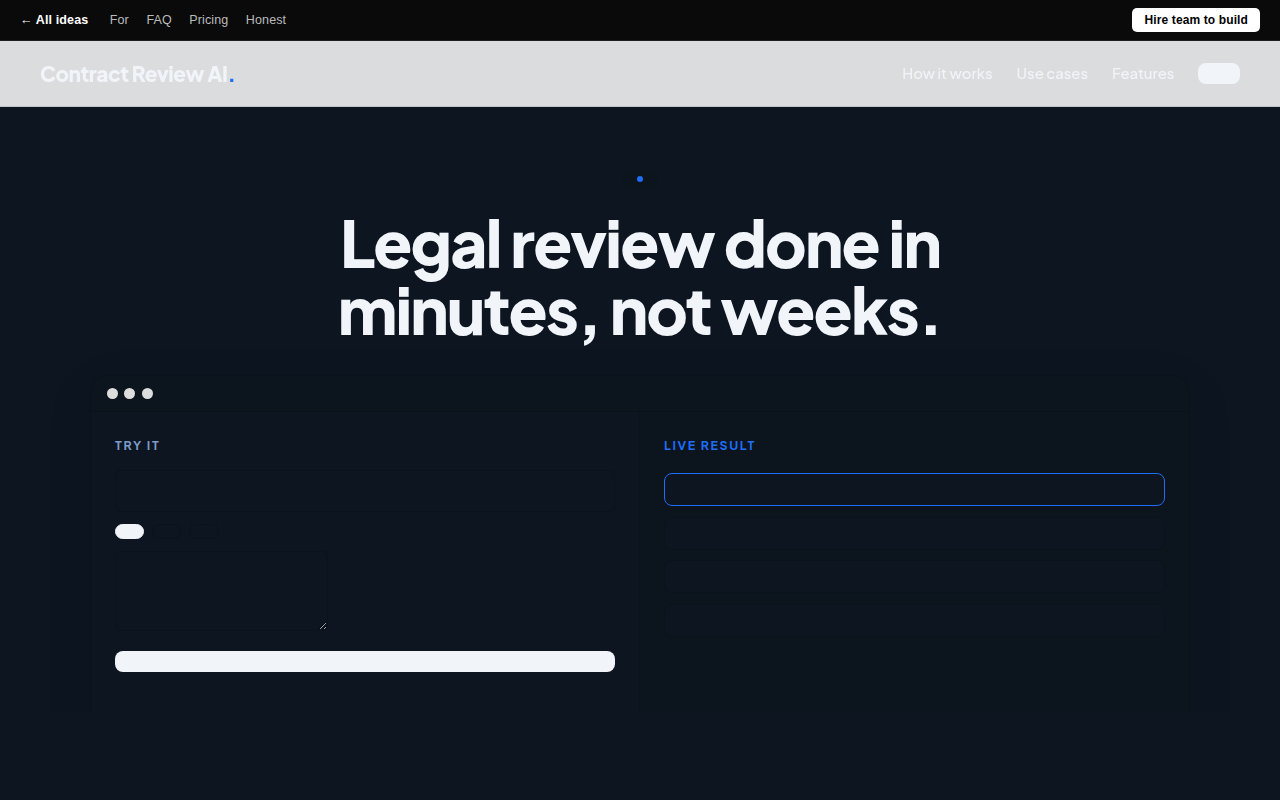1280x800 pixels.
Task: Open the Pricing link in top bar
Action: click(x=209, y=20)
